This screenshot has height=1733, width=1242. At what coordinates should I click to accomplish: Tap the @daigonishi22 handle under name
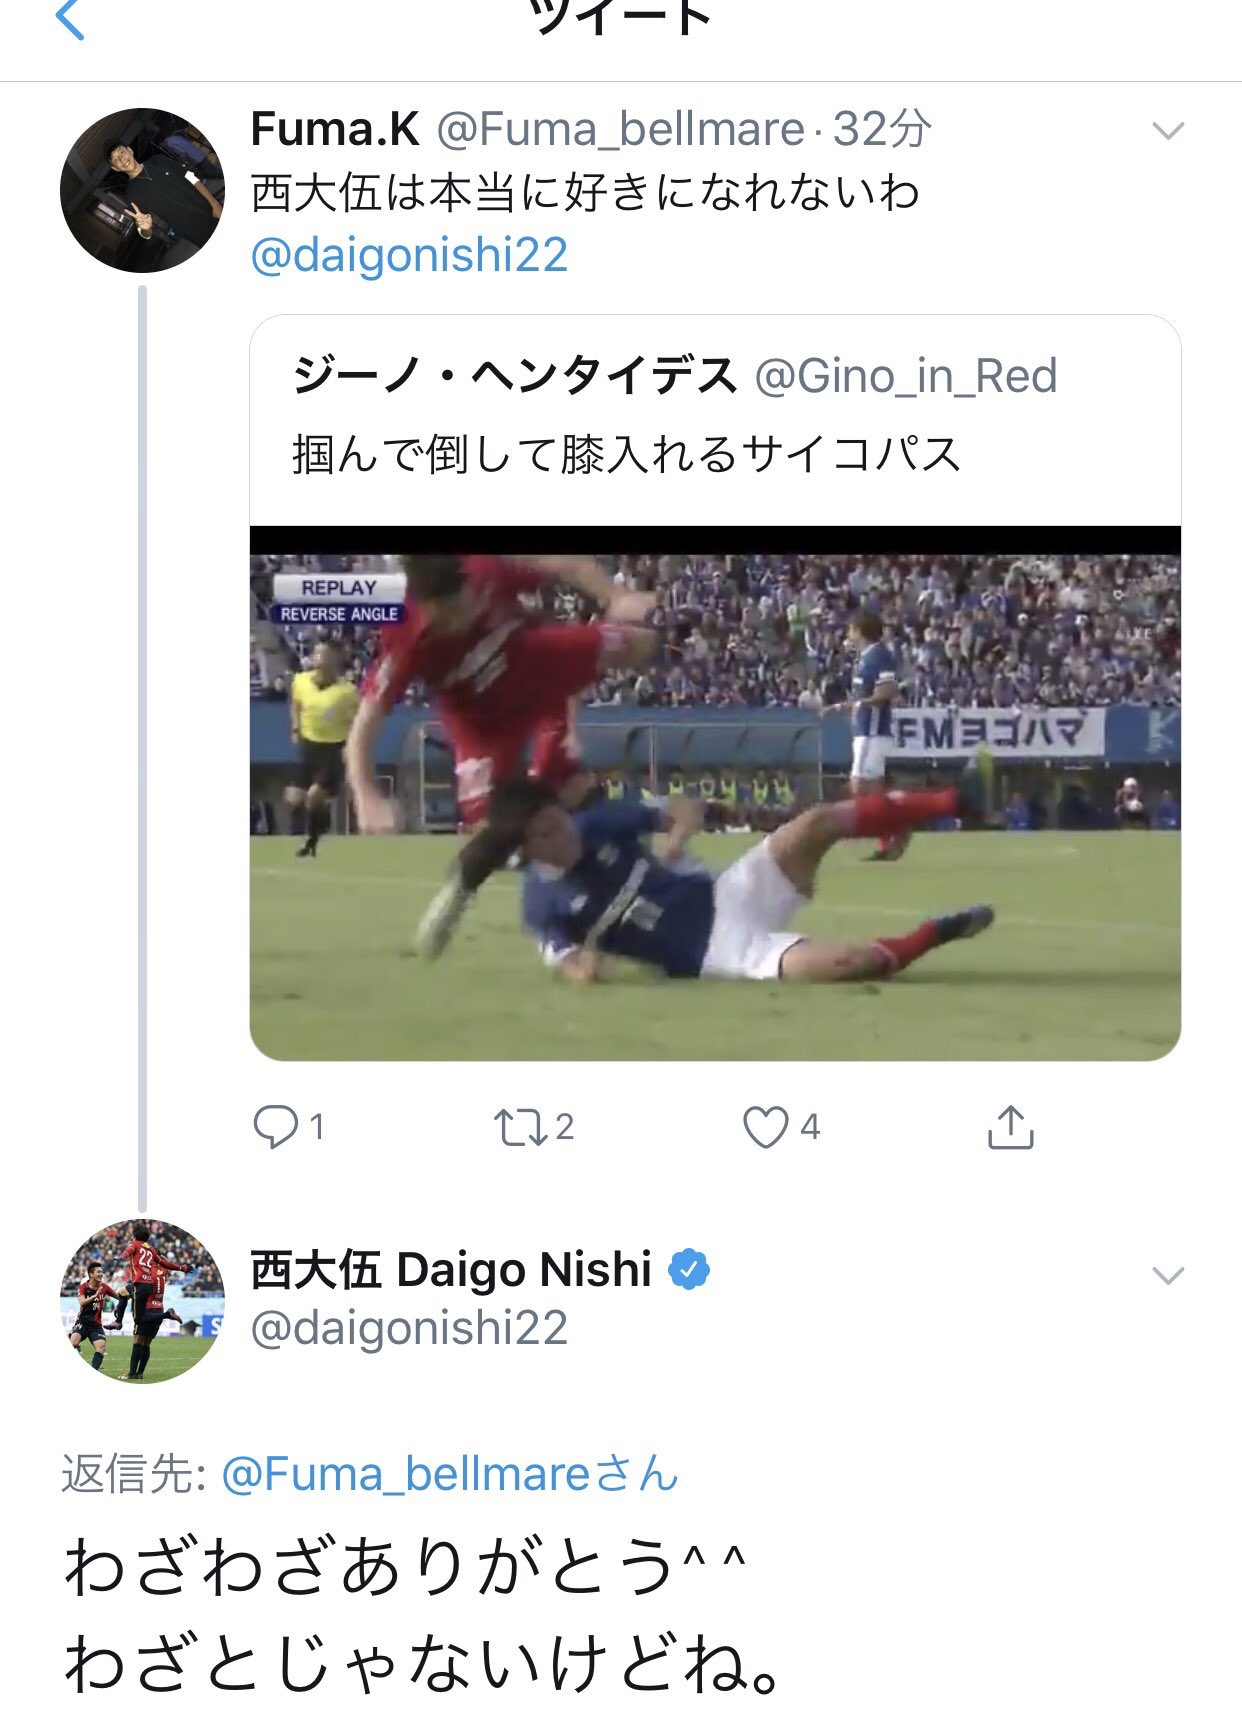[409, 1328]
